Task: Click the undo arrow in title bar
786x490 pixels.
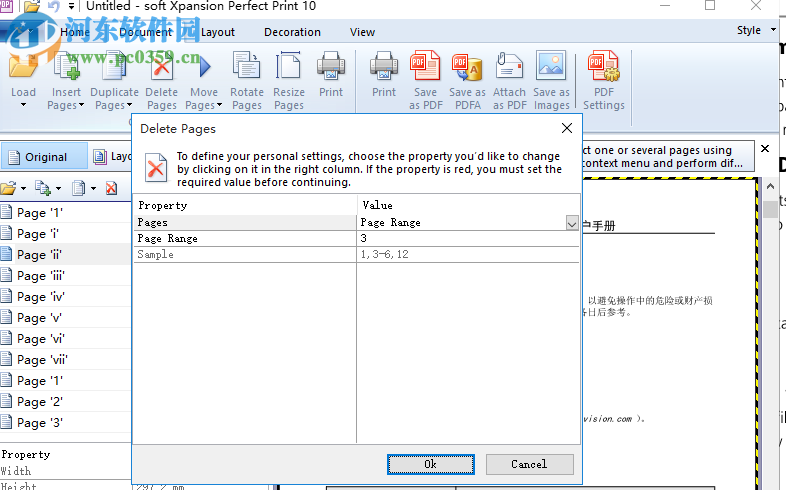Action: click(x=53, y=6)
